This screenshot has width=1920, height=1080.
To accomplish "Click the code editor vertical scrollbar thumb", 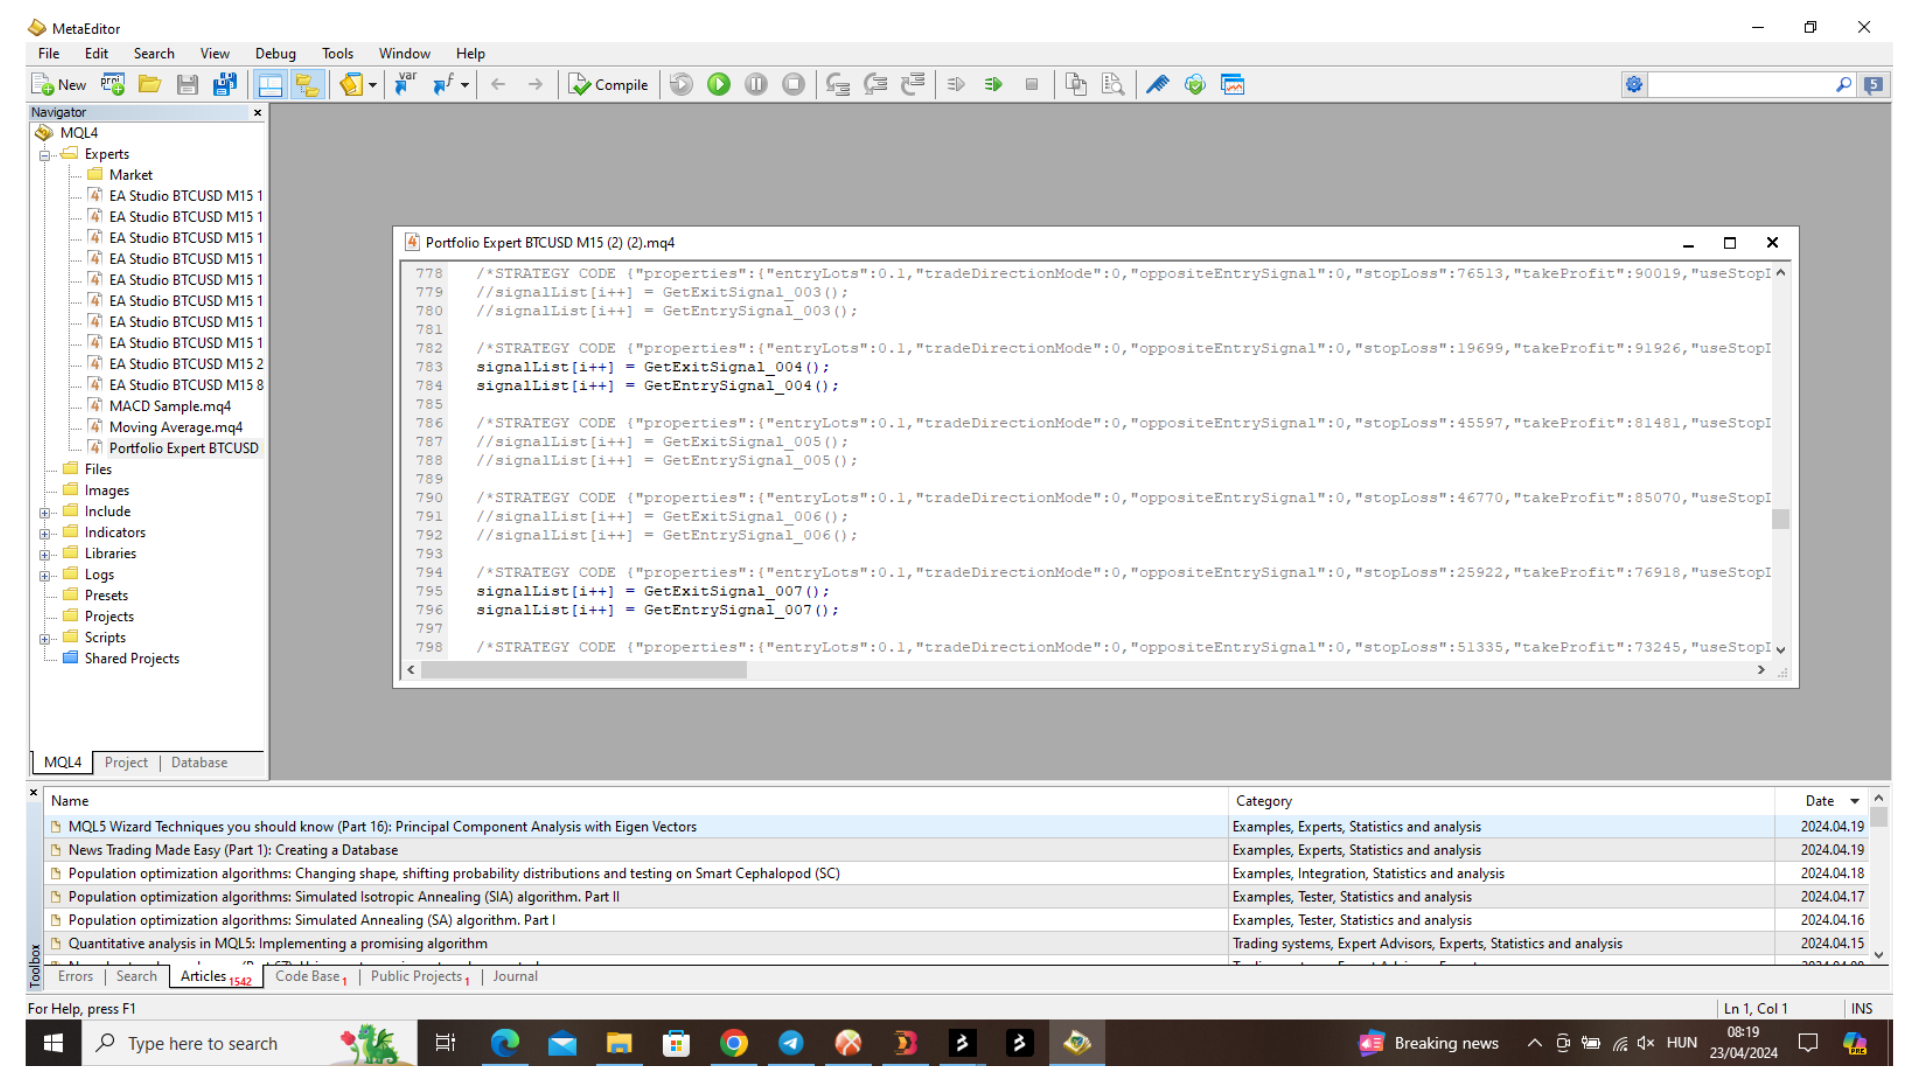I will (1781, 519).
